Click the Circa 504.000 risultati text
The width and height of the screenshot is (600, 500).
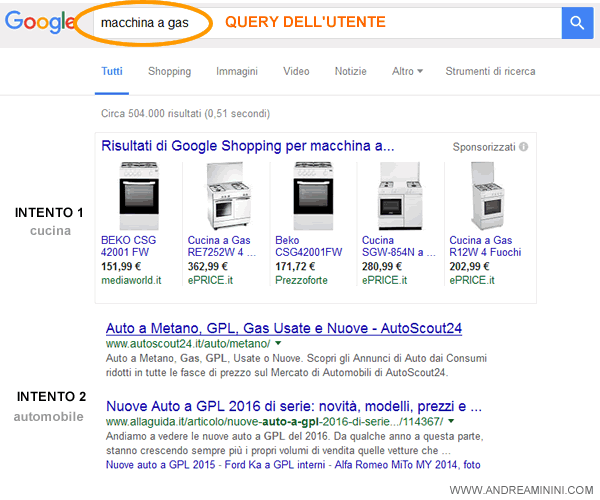(x=186, y=114)
